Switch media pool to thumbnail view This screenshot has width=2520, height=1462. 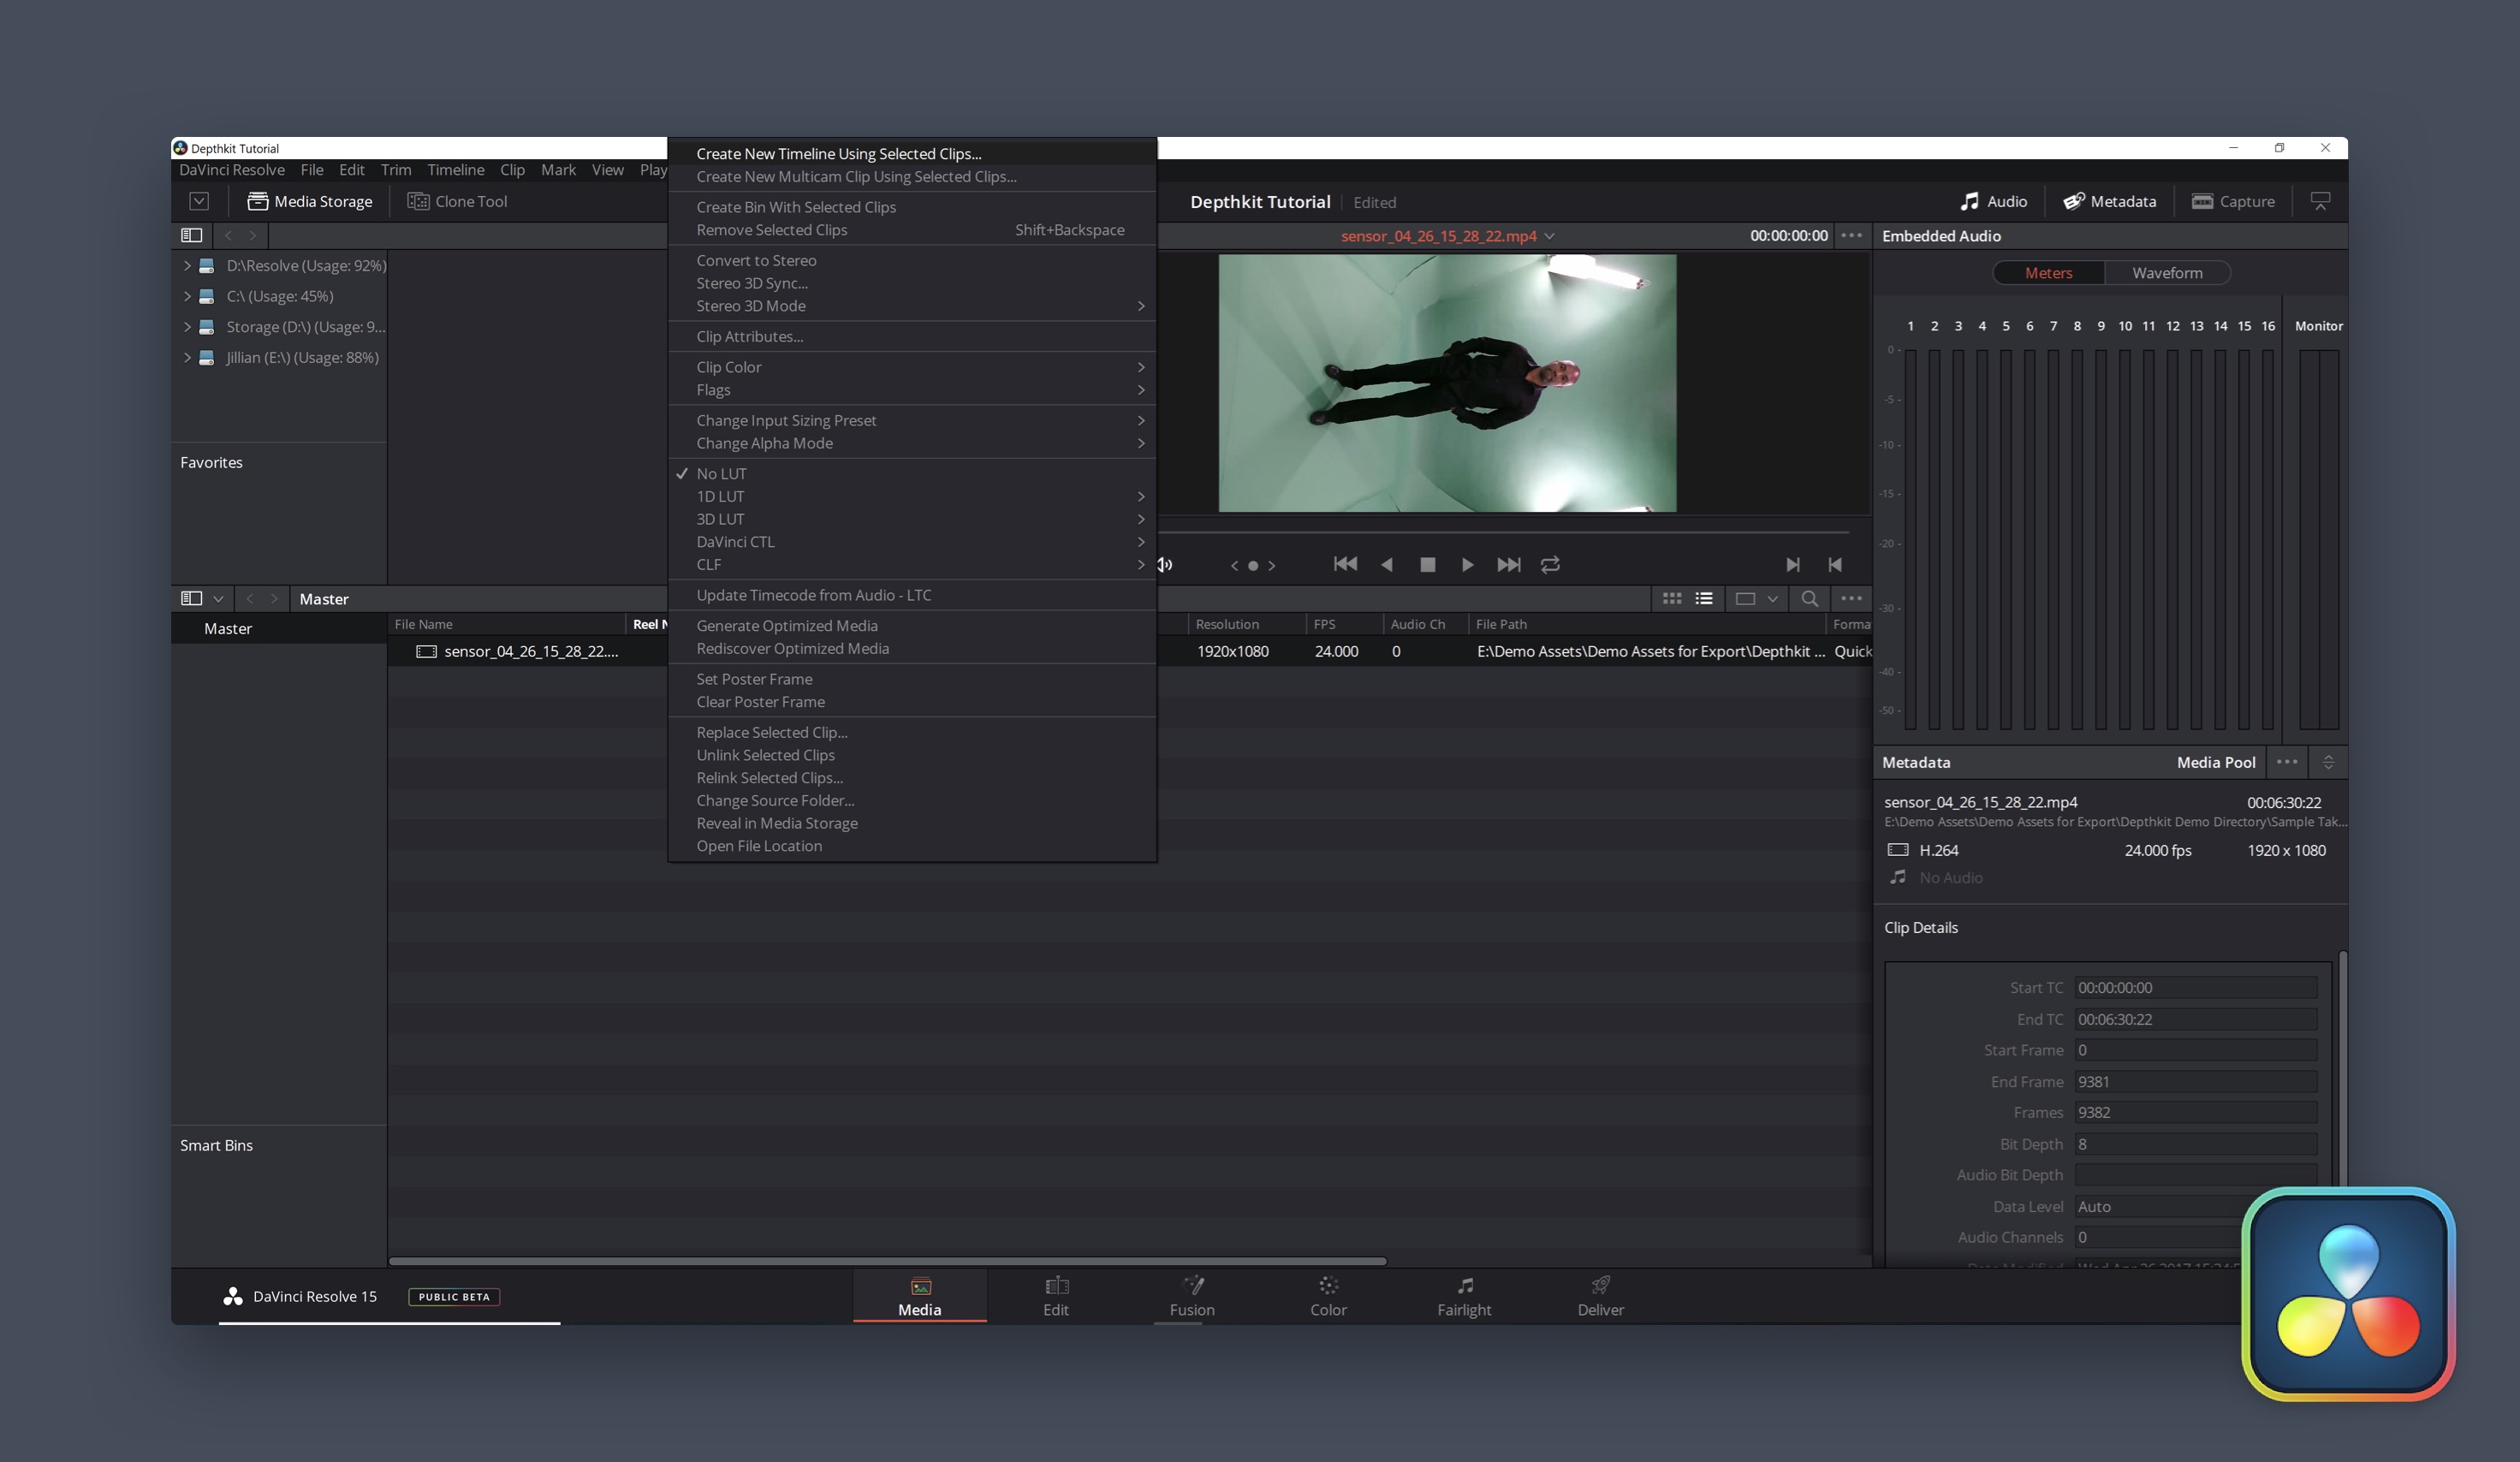1671,599
